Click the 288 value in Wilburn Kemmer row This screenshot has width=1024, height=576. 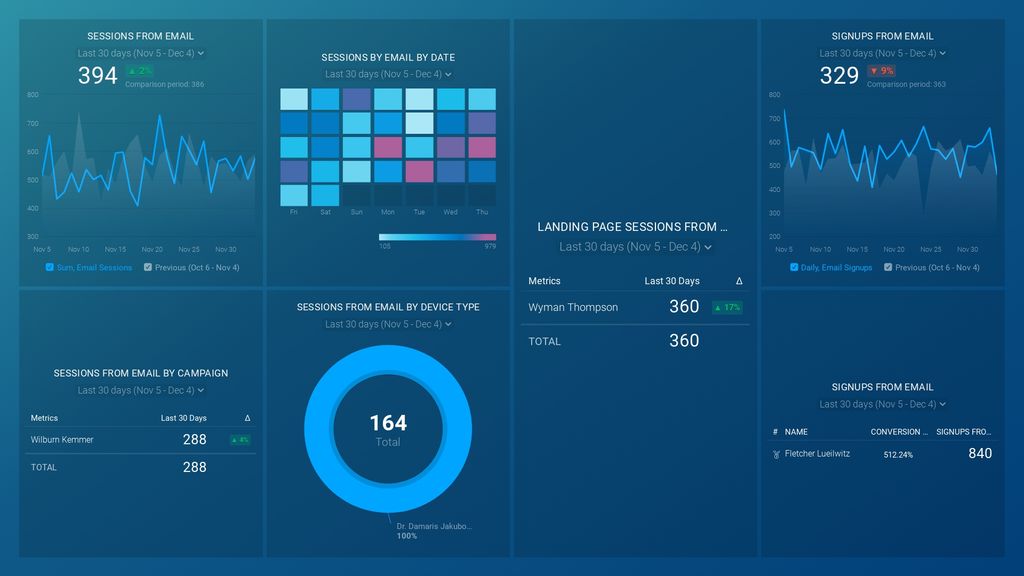click(195, 440)
